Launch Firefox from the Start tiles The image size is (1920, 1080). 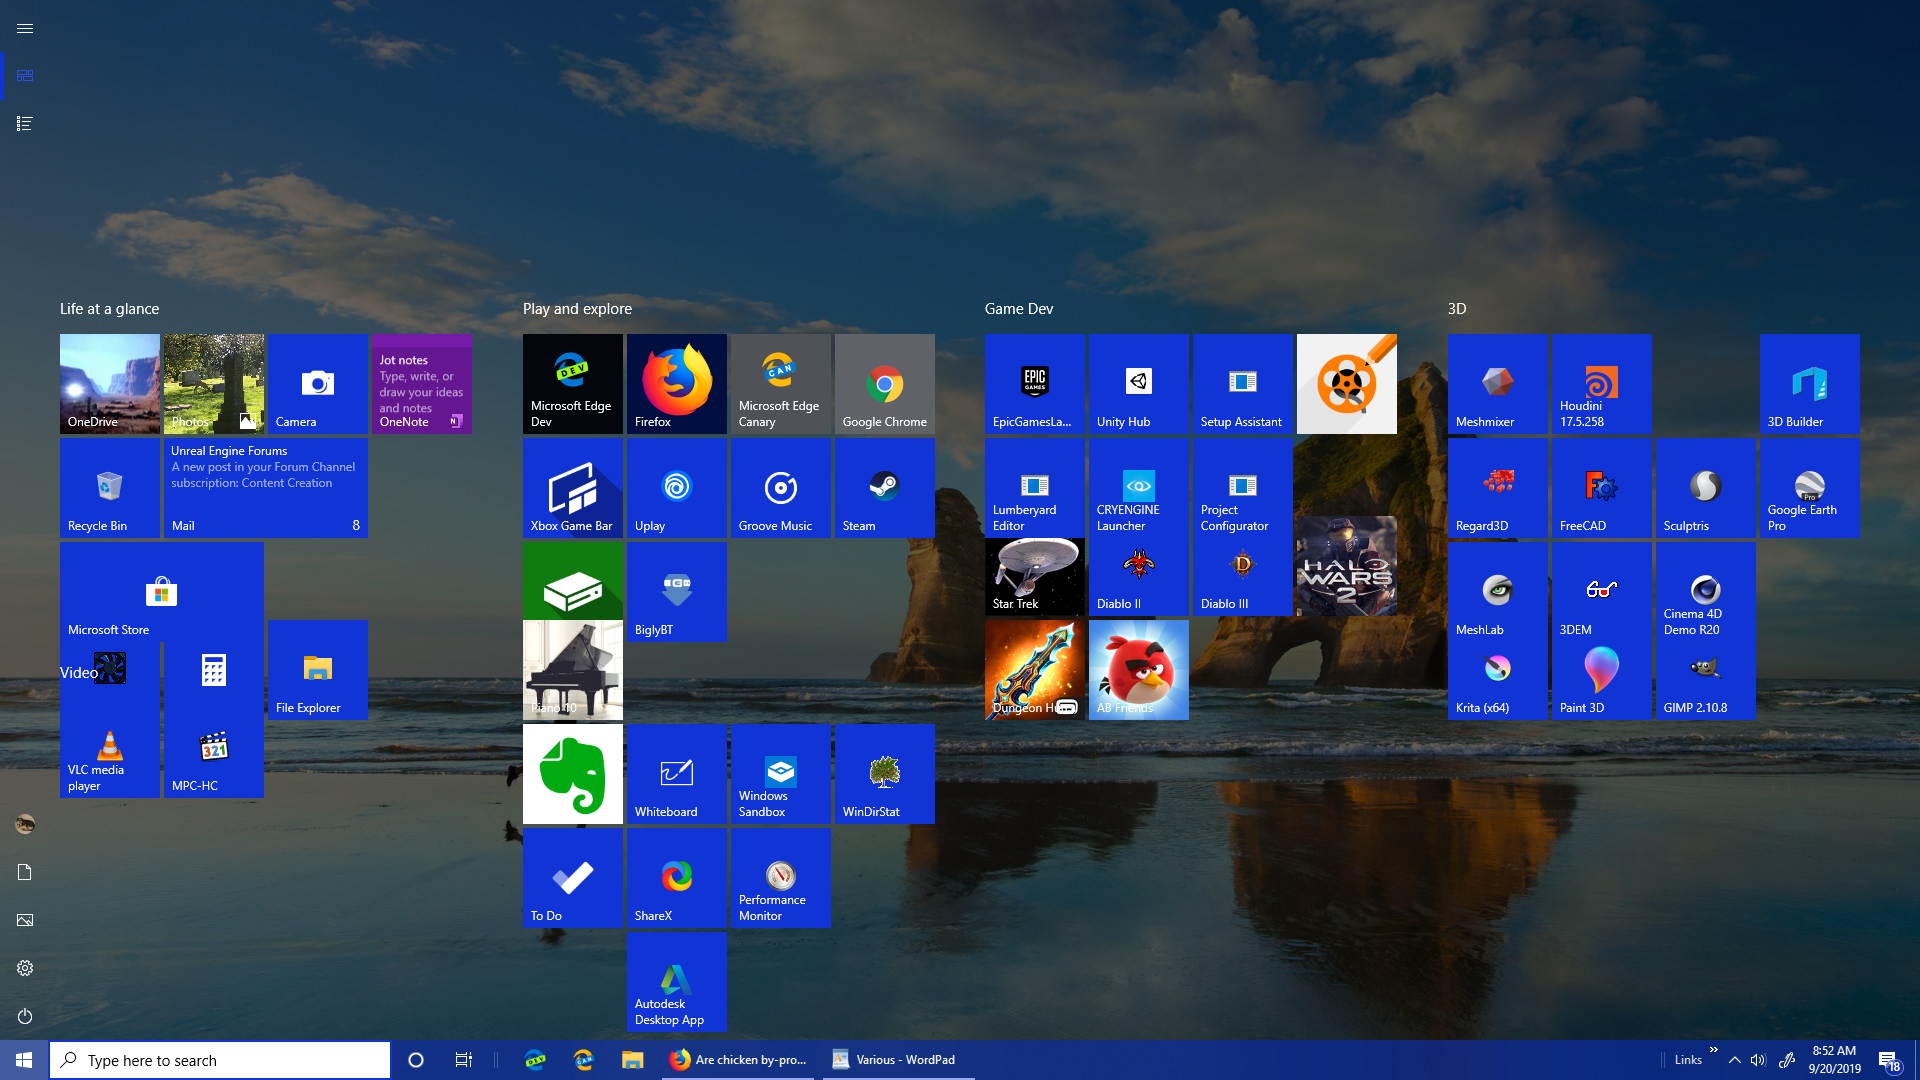(x=676, y=384)
